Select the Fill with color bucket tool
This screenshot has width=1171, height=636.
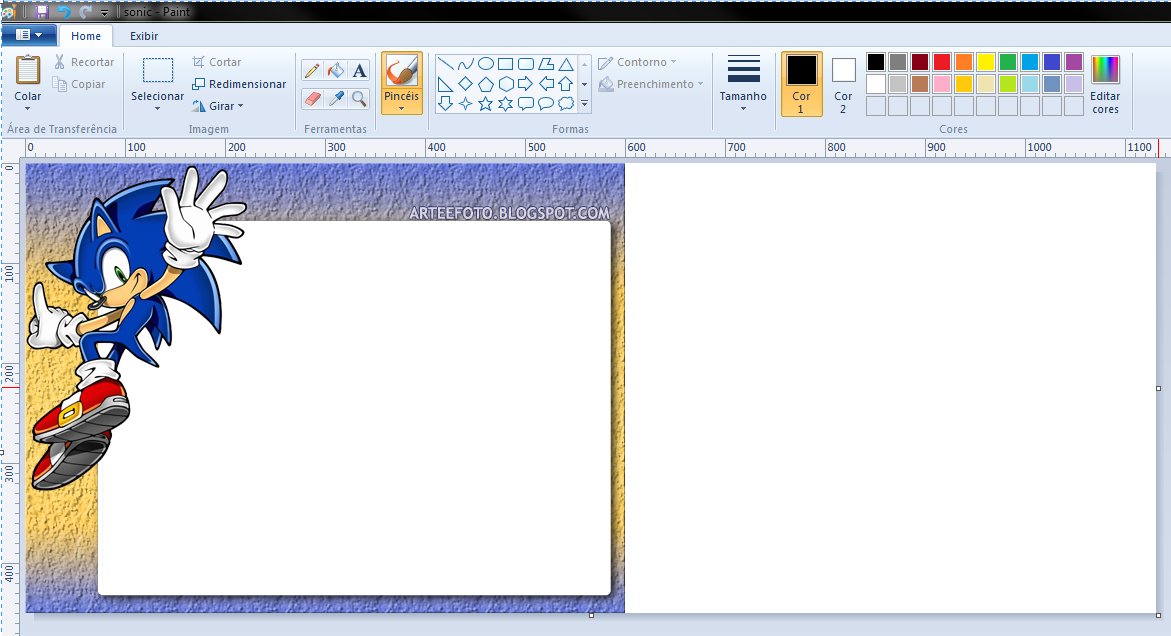(x=335, y=70)
